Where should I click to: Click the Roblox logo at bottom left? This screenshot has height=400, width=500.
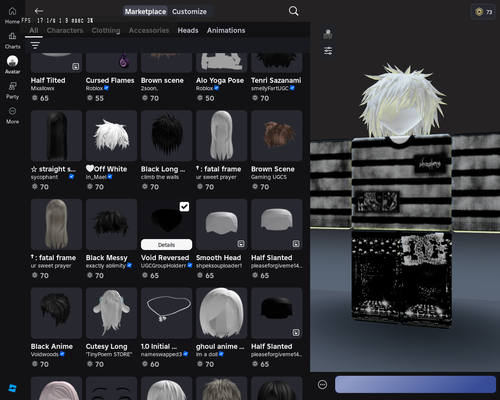click(x=12, y=388)
